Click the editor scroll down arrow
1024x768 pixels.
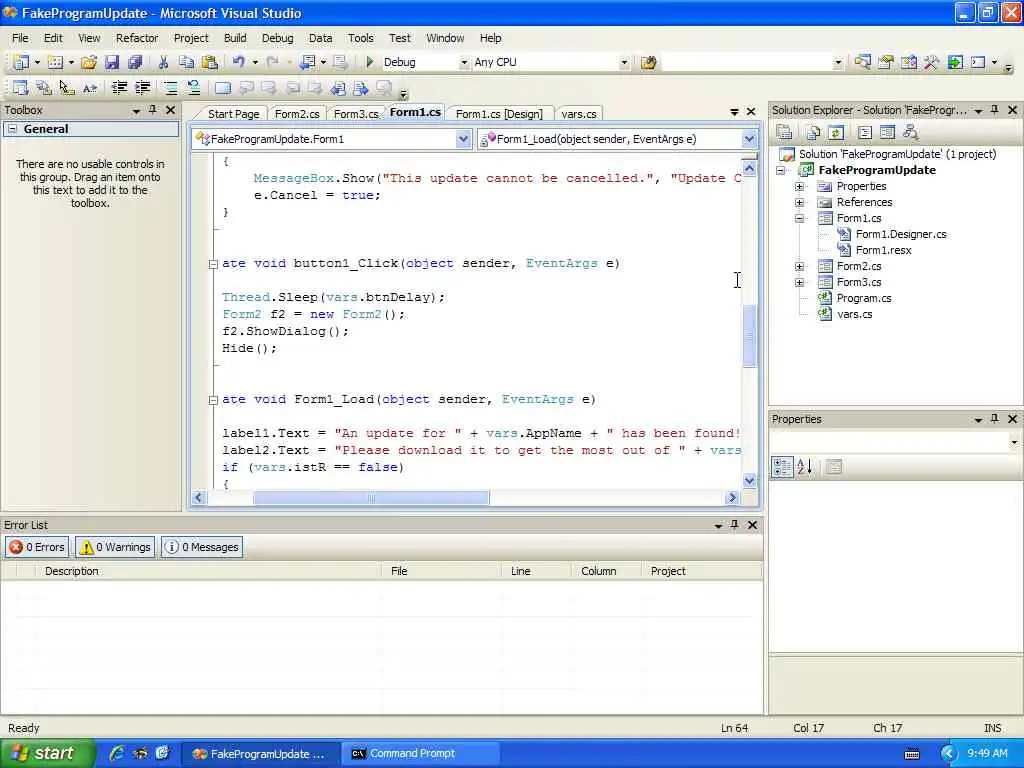(749, 481)
